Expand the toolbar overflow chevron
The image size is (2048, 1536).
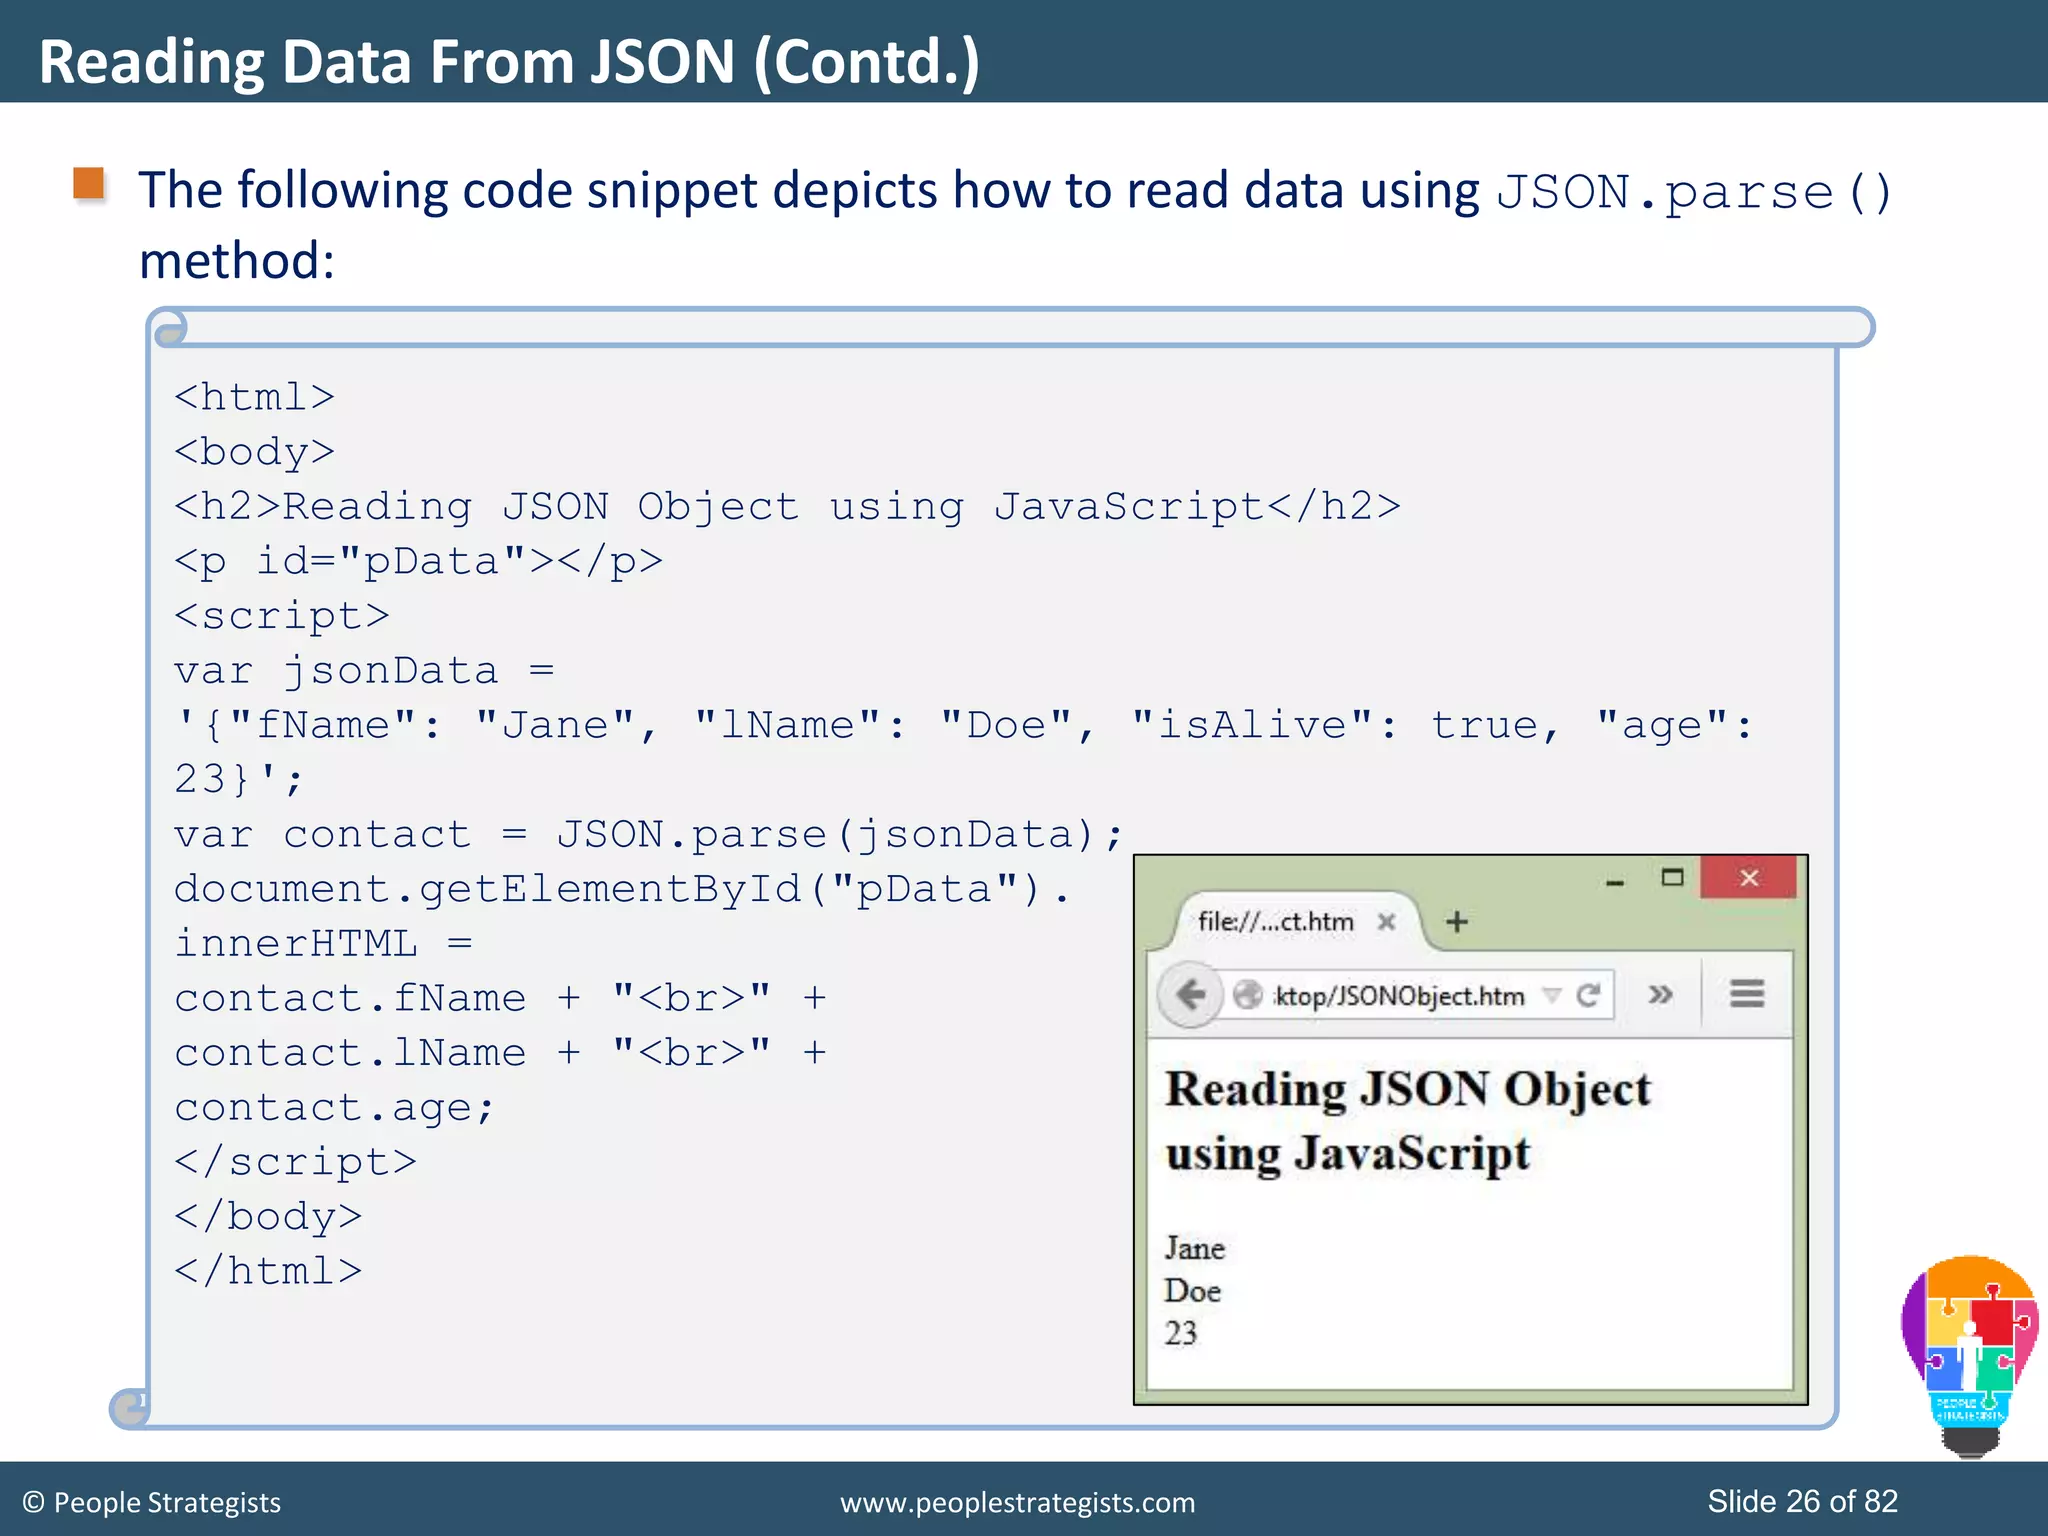pos(1661,995)
